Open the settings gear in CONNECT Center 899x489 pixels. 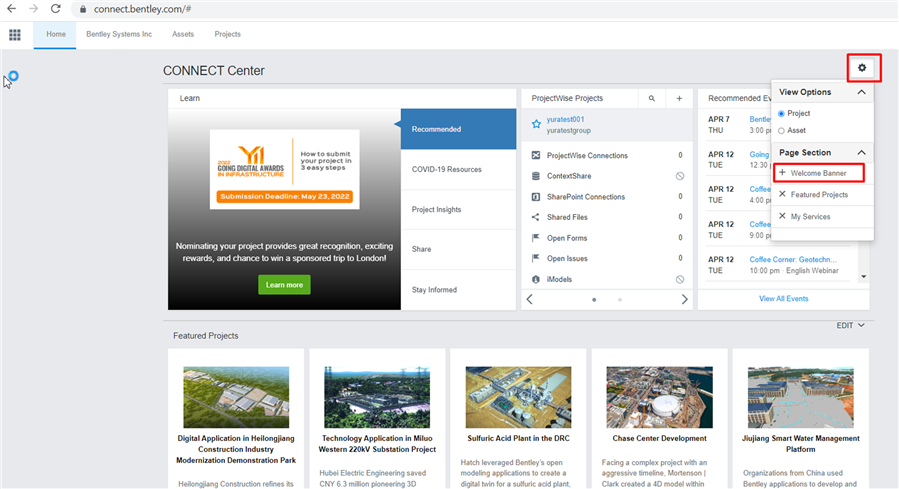click(x=862, y=68)
